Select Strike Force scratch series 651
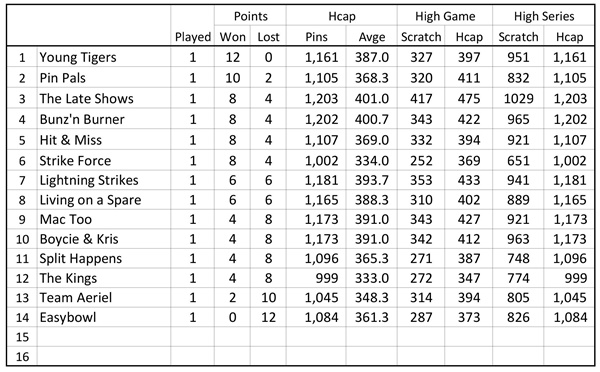Viewport: 600px width, 372px height. (x=518, y=160)
